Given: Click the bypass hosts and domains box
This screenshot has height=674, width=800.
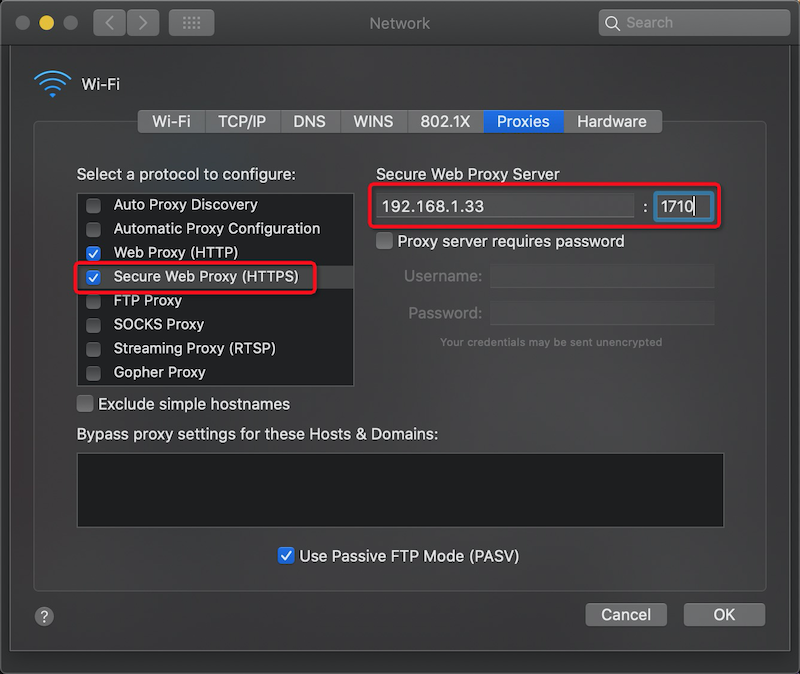Looking at the screenshot, I should pyautogui.click(x=400, y=490).
